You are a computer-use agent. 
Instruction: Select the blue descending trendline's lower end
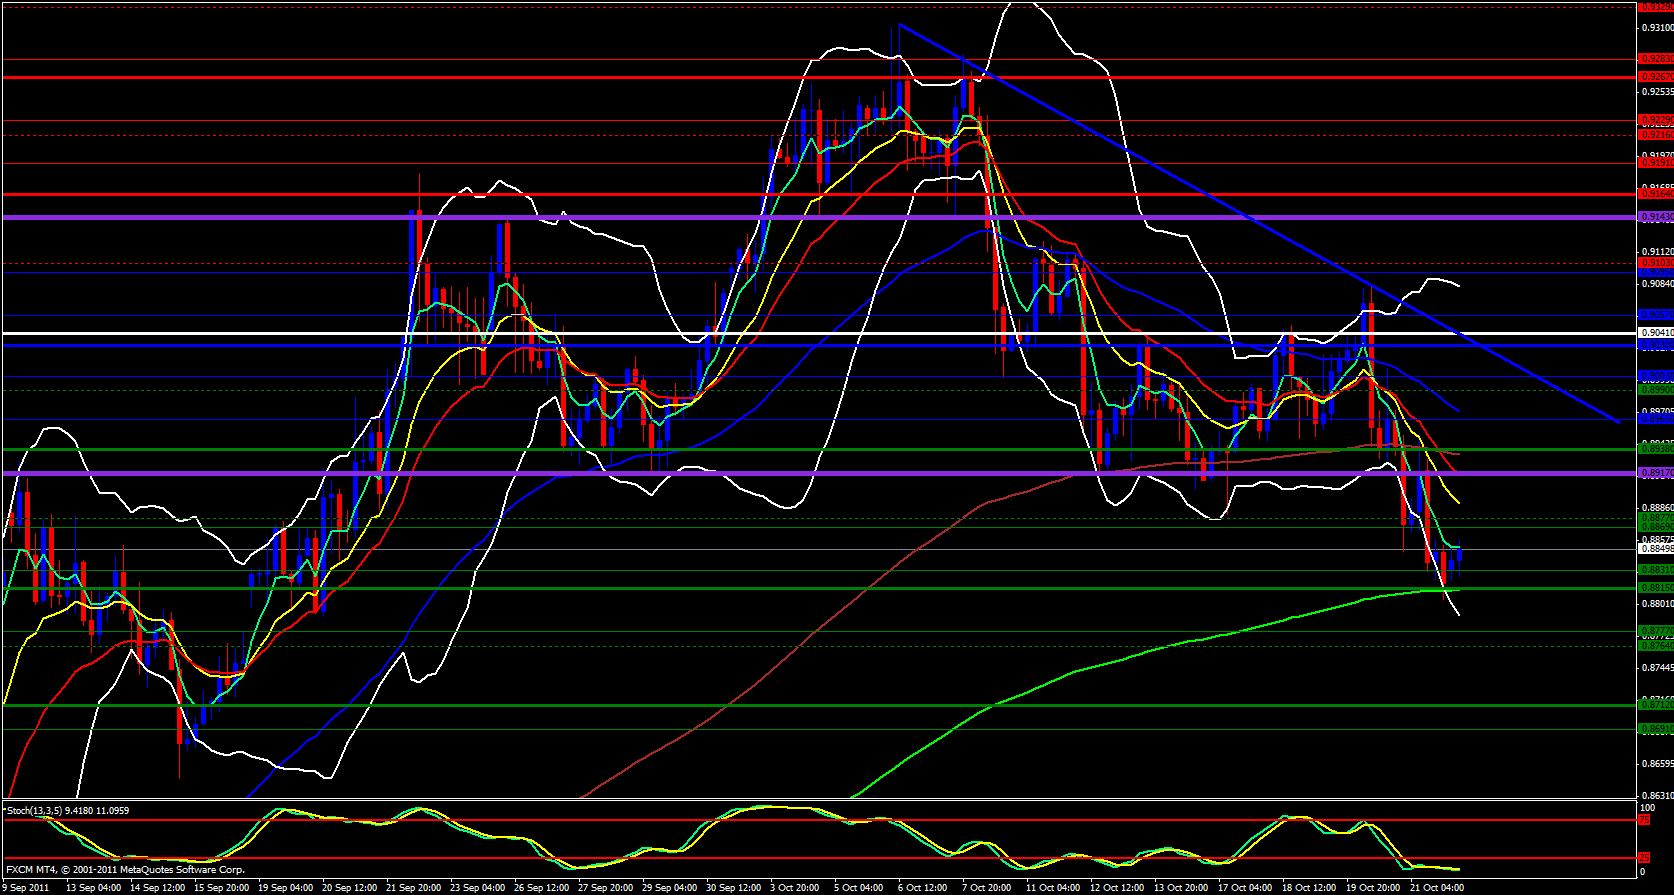(x=1617, y=422)
